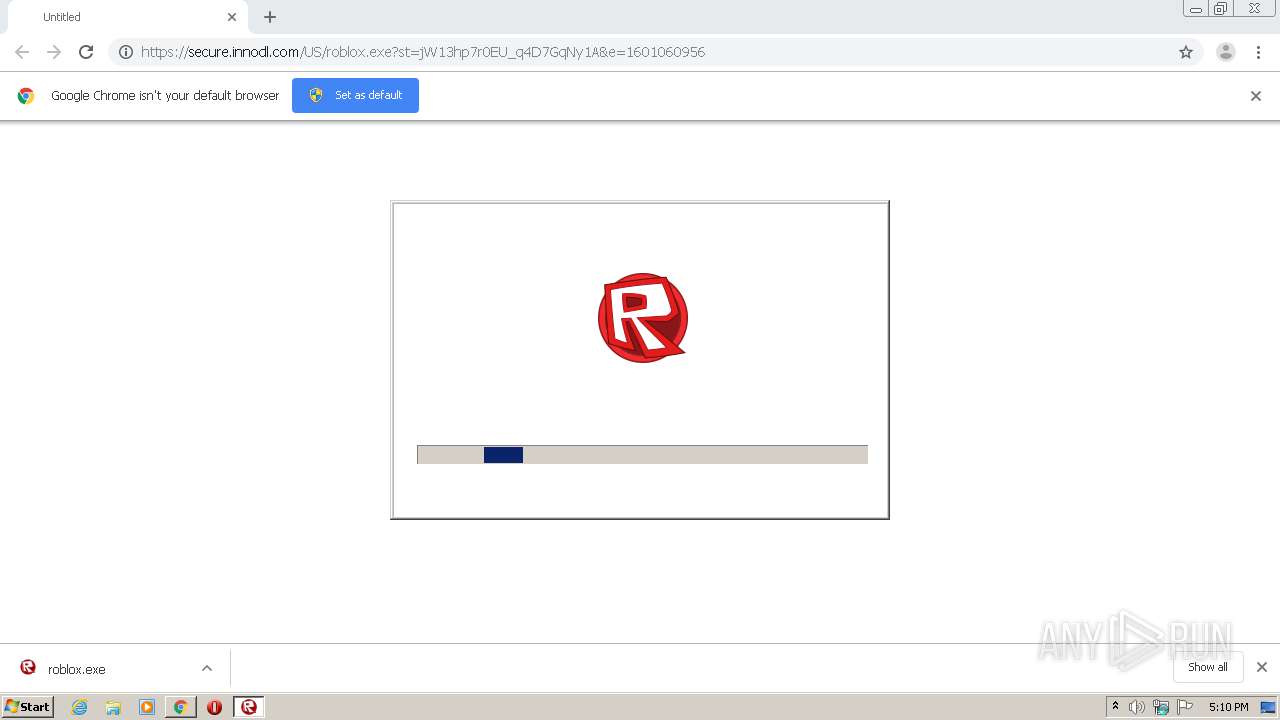The height and width of the screenshot is (720, 1280).
Task: View site information icon in address bar
Action: pos(126,52)
